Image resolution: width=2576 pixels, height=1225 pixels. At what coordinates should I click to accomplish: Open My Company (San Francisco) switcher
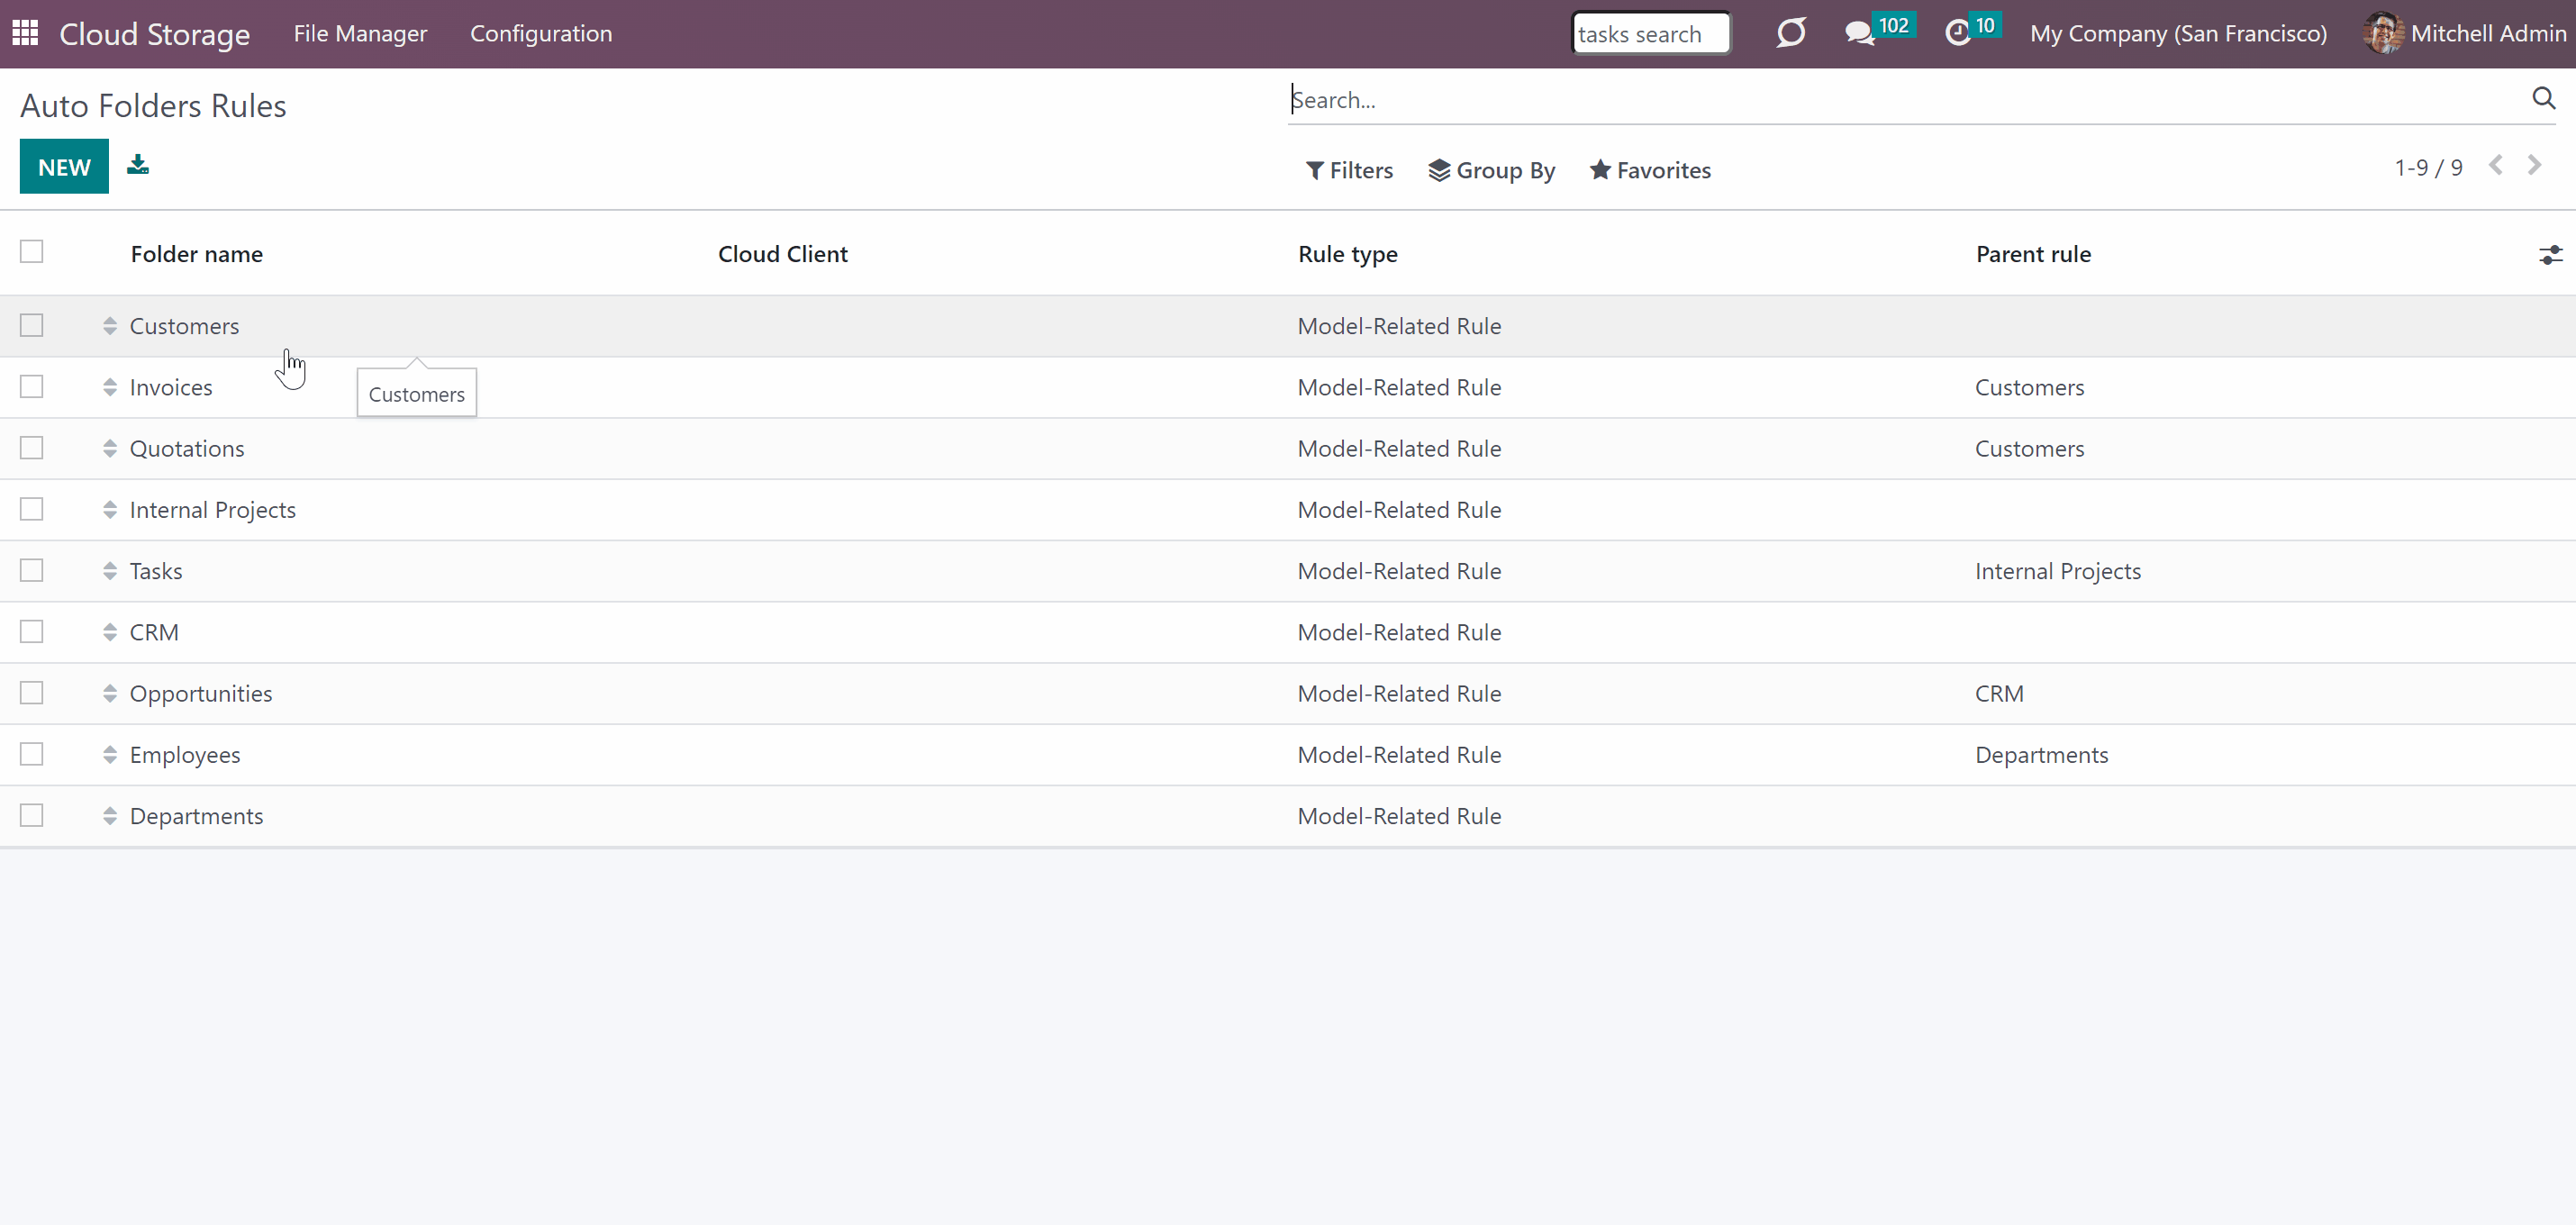click(2178, 33)
